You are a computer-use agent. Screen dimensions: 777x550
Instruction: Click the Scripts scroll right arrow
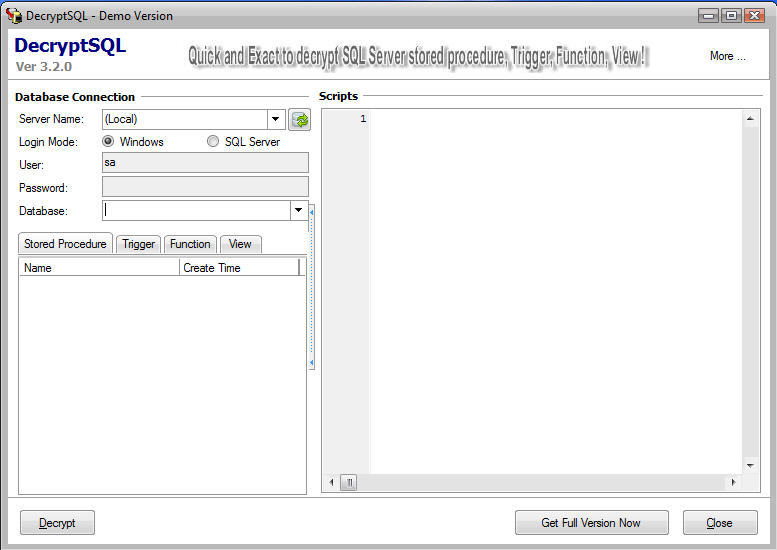point(733,482)
